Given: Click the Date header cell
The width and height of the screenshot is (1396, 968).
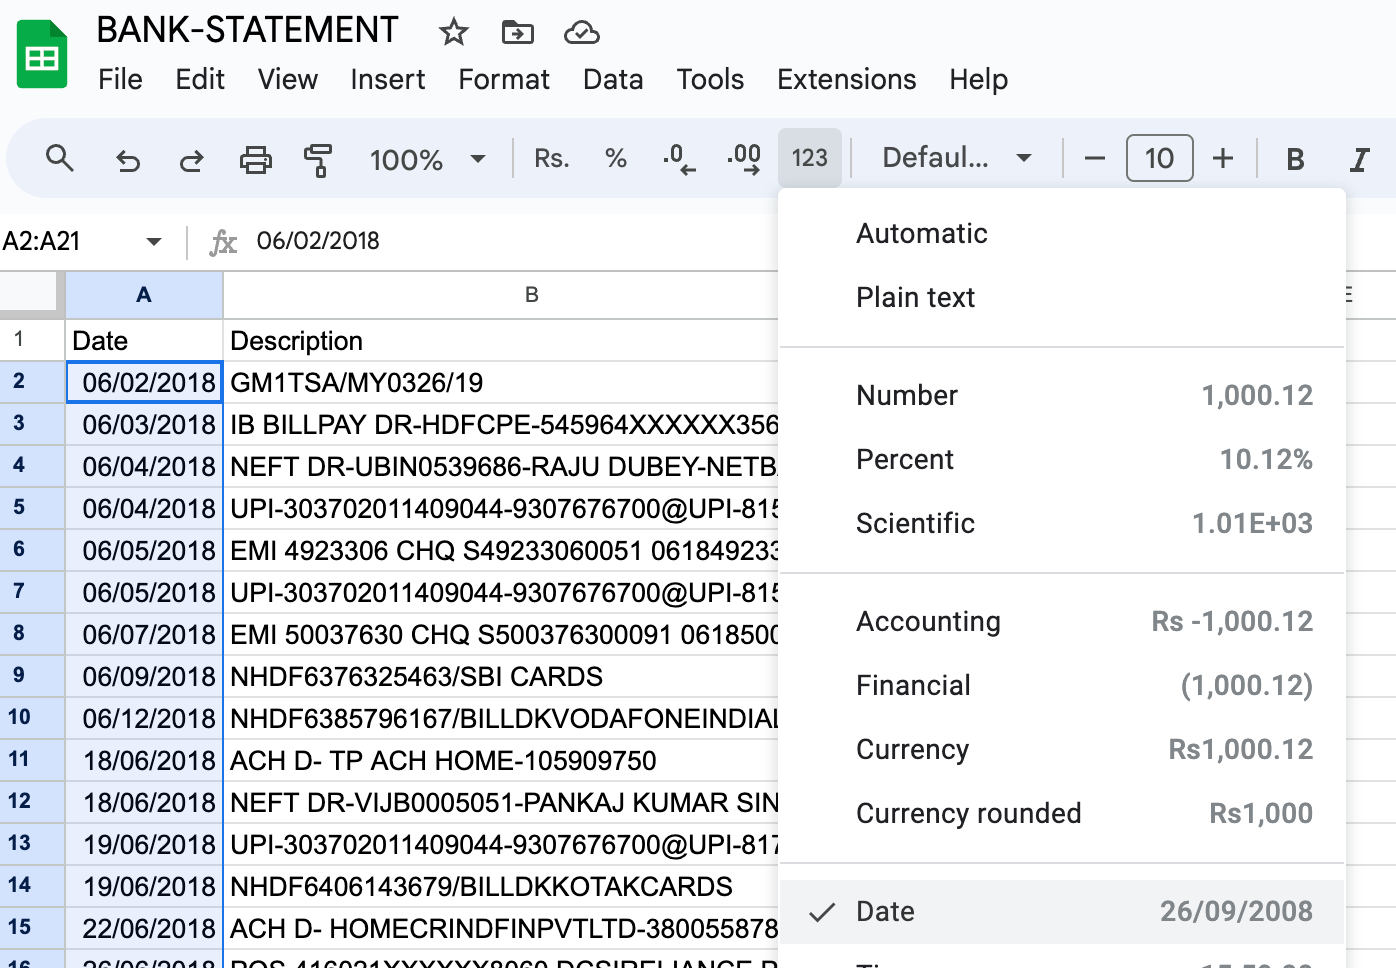Looking at the screenshot, I should pyautogui.click(x=144, y=341).
